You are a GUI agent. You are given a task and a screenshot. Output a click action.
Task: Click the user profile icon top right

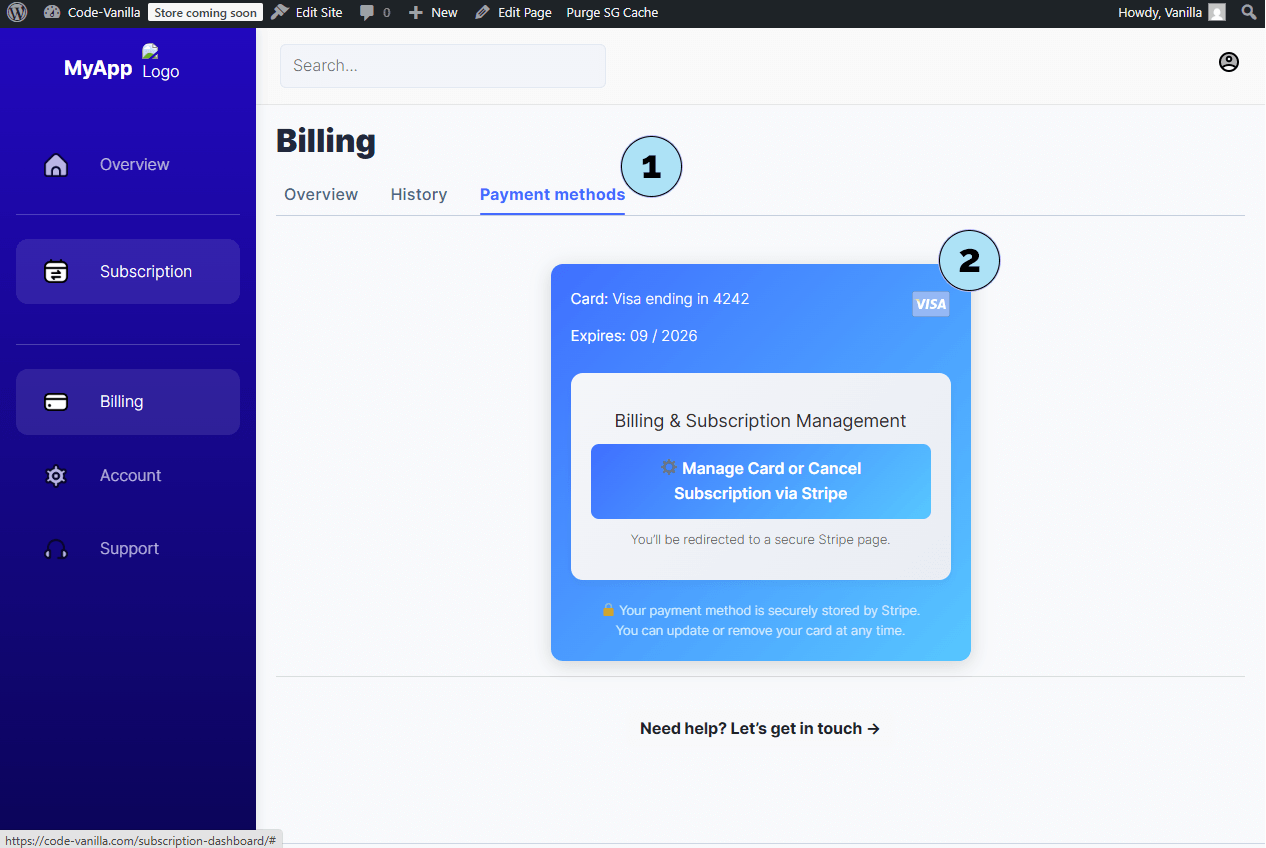pyautogui.click(x=1228, y=62)
